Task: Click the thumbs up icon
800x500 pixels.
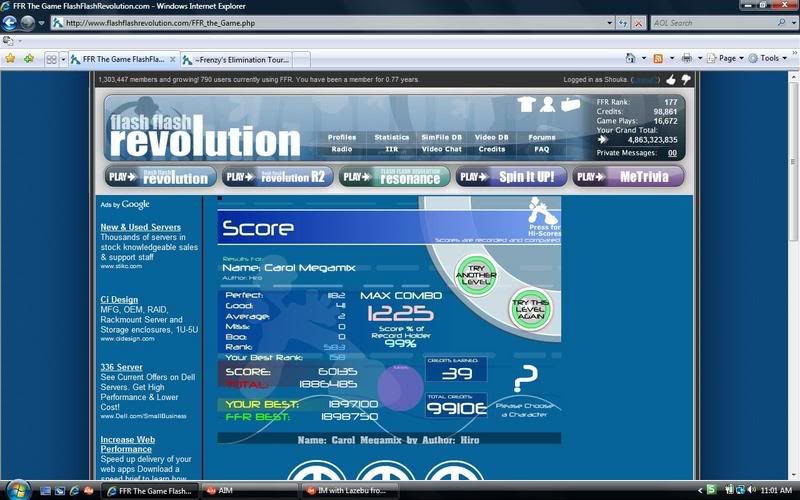Action: pos(671,80)
